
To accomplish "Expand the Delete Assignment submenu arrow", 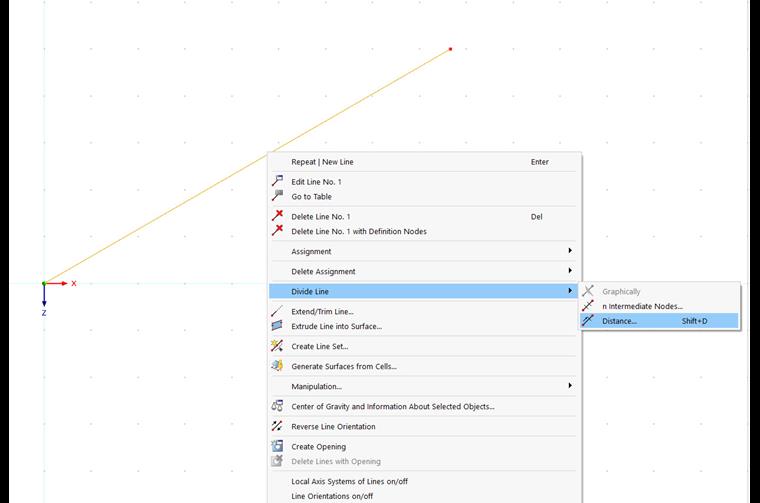I will tap(570, 270).
